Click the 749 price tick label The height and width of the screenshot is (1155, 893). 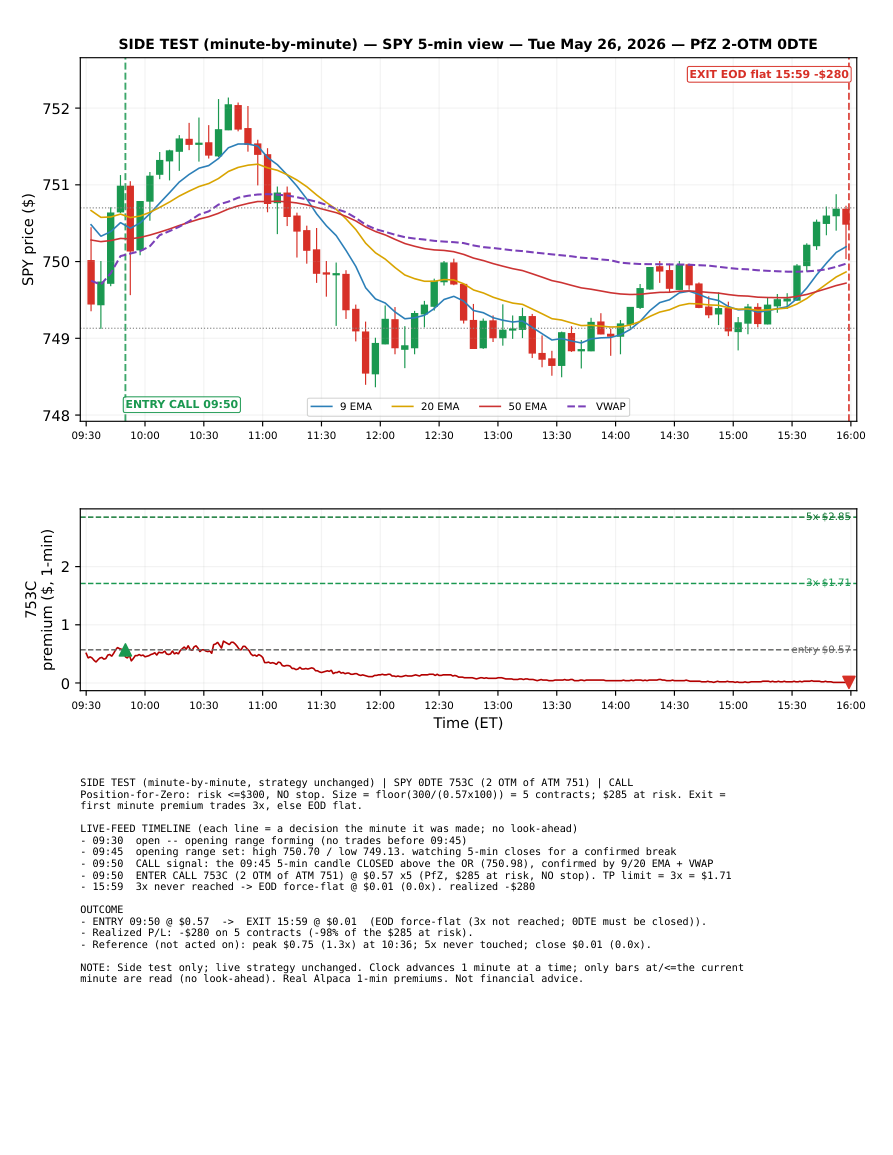click(x=56, y=339)
